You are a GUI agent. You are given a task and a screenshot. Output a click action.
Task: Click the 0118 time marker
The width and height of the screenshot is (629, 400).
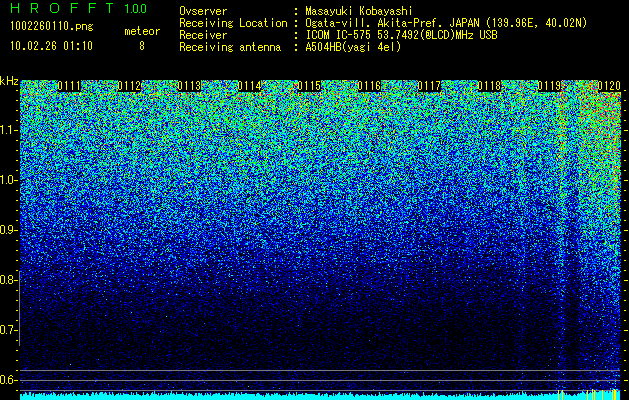(x=489, y=86)
